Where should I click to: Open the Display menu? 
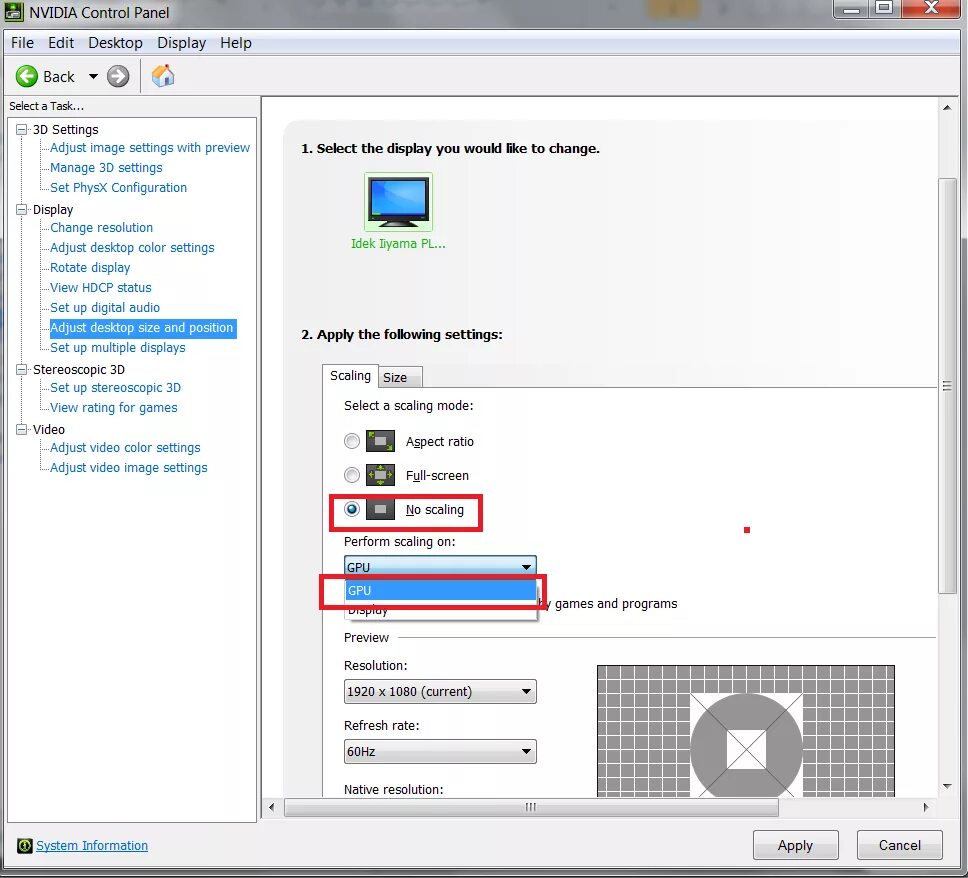(x=182, y=43)
